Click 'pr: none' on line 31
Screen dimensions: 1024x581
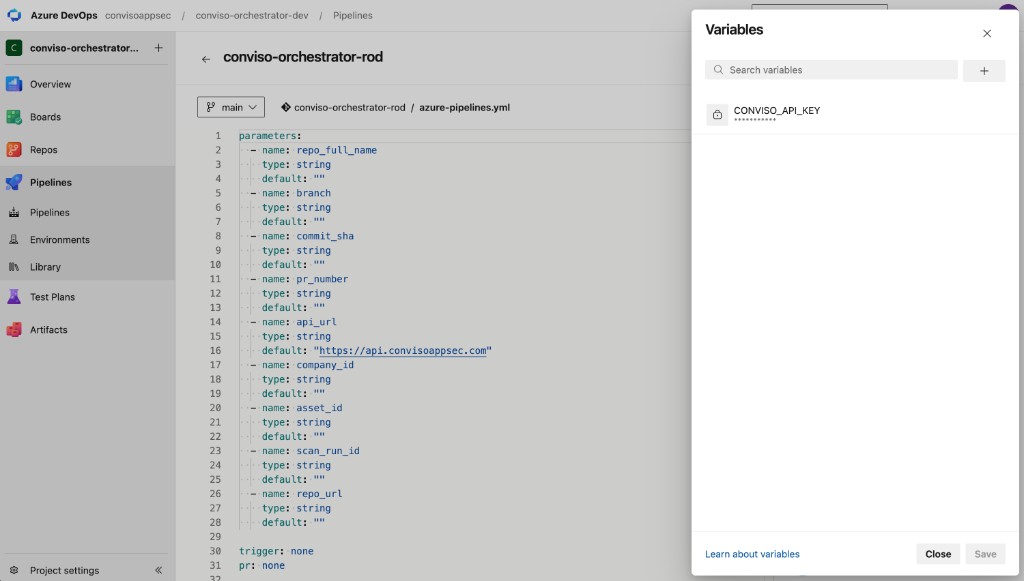point(262,565)
